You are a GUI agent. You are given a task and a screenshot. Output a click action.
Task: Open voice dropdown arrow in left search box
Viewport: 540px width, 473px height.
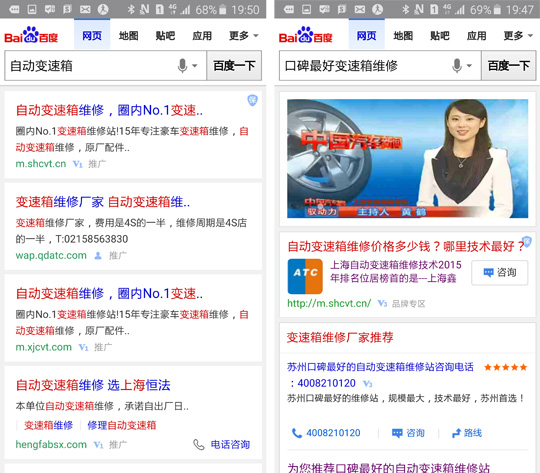(x=195, y=65)
